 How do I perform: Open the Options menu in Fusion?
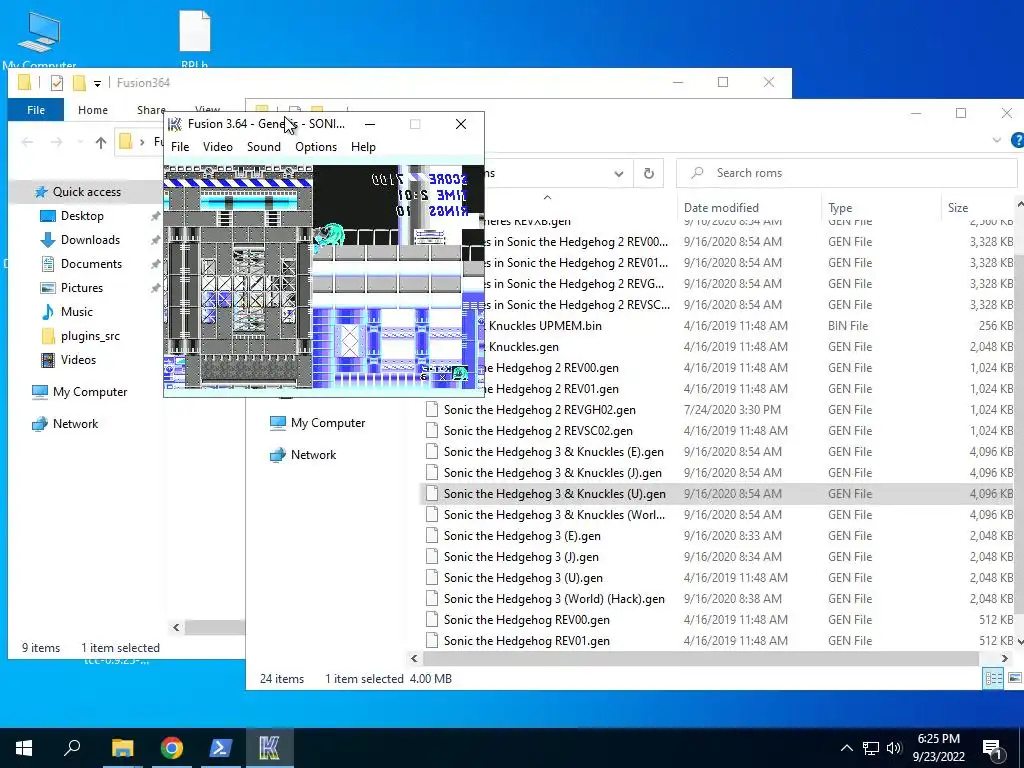(316, 147)
